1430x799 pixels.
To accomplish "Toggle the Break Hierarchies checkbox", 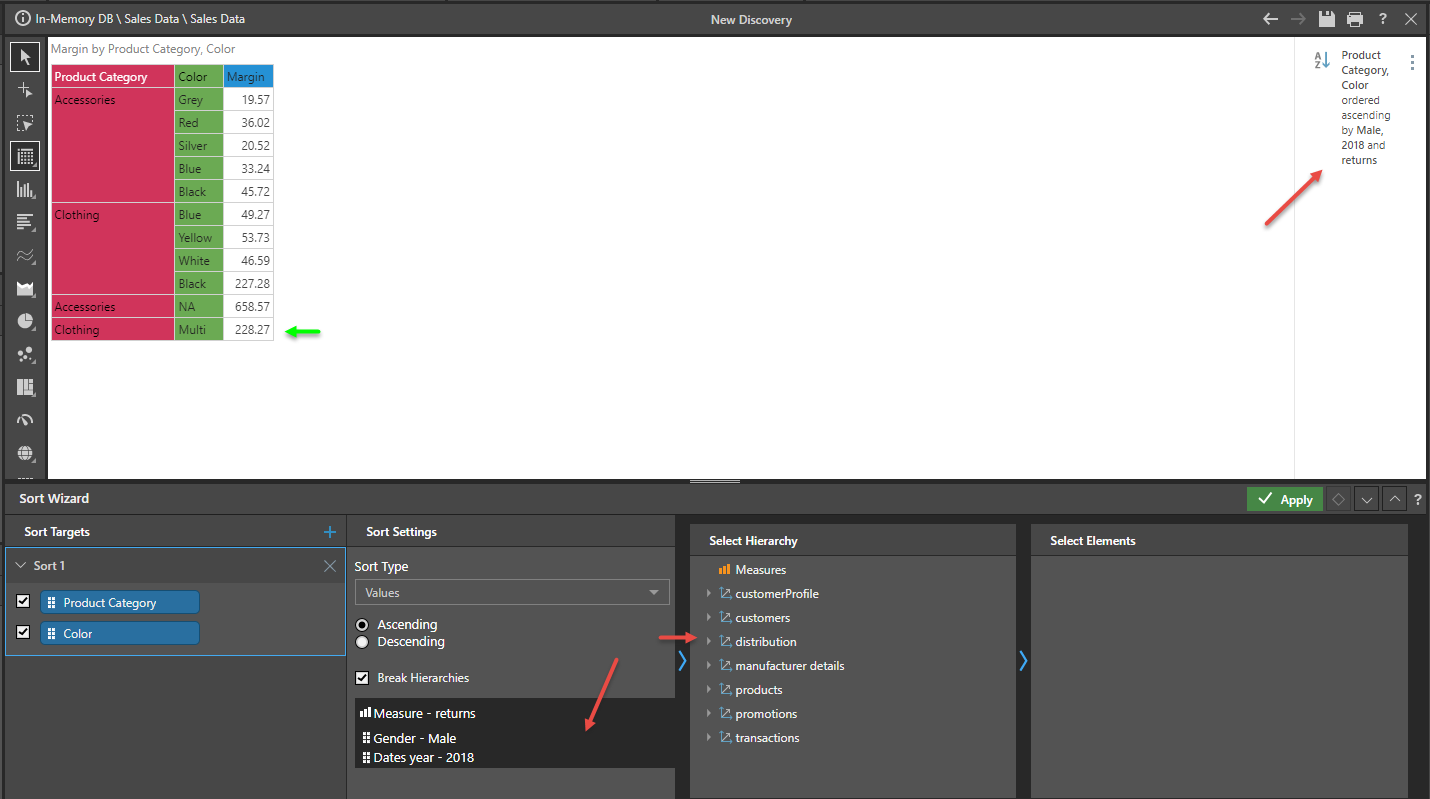I will 363,678.
